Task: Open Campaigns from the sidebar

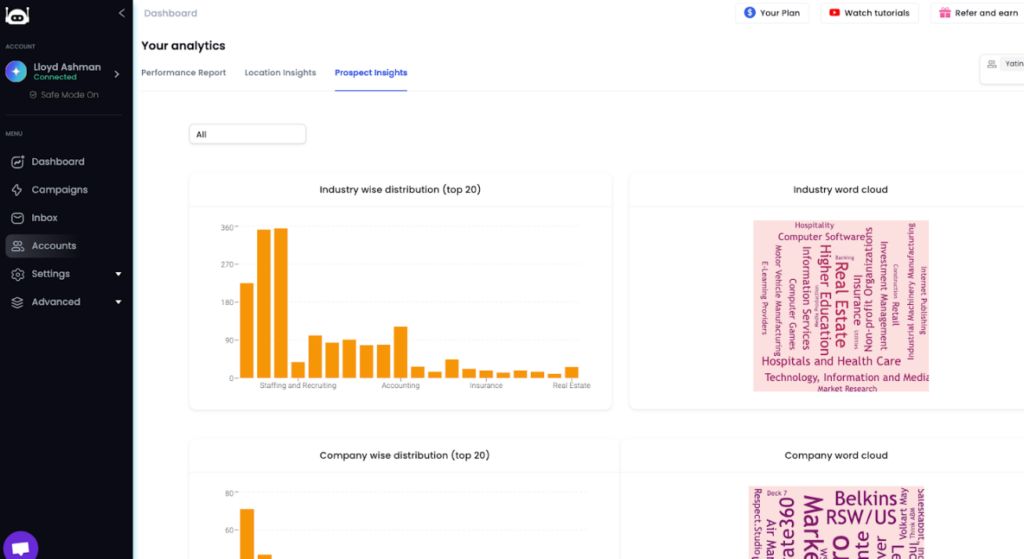Action: [x=59, y=190]
